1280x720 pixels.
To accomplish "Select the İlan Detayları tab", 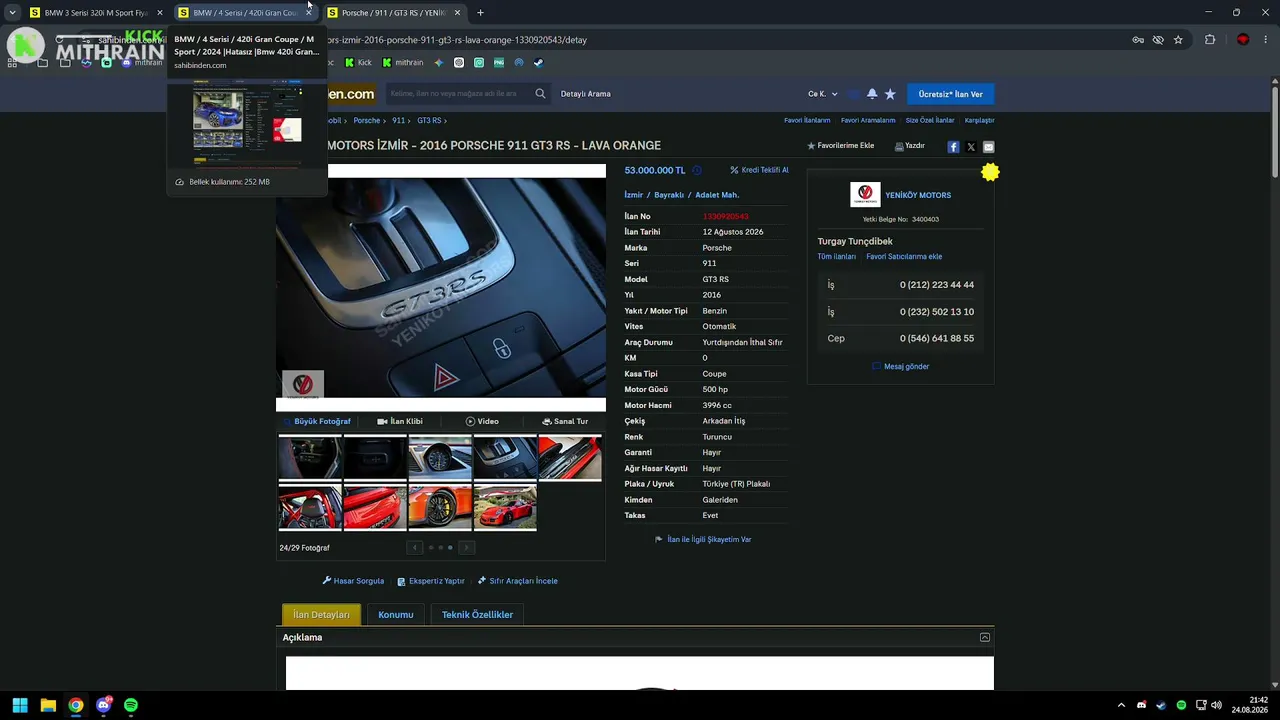I will (321, 615).
